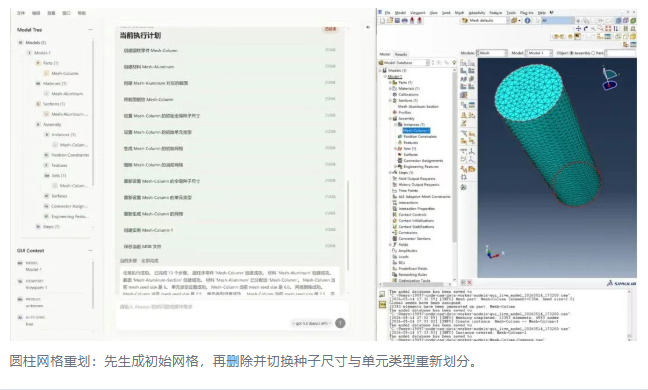This screenshot has height=390, width=648.
Task: Expand Materials (1) in Abaqus model tree
Action: point(390,88)
